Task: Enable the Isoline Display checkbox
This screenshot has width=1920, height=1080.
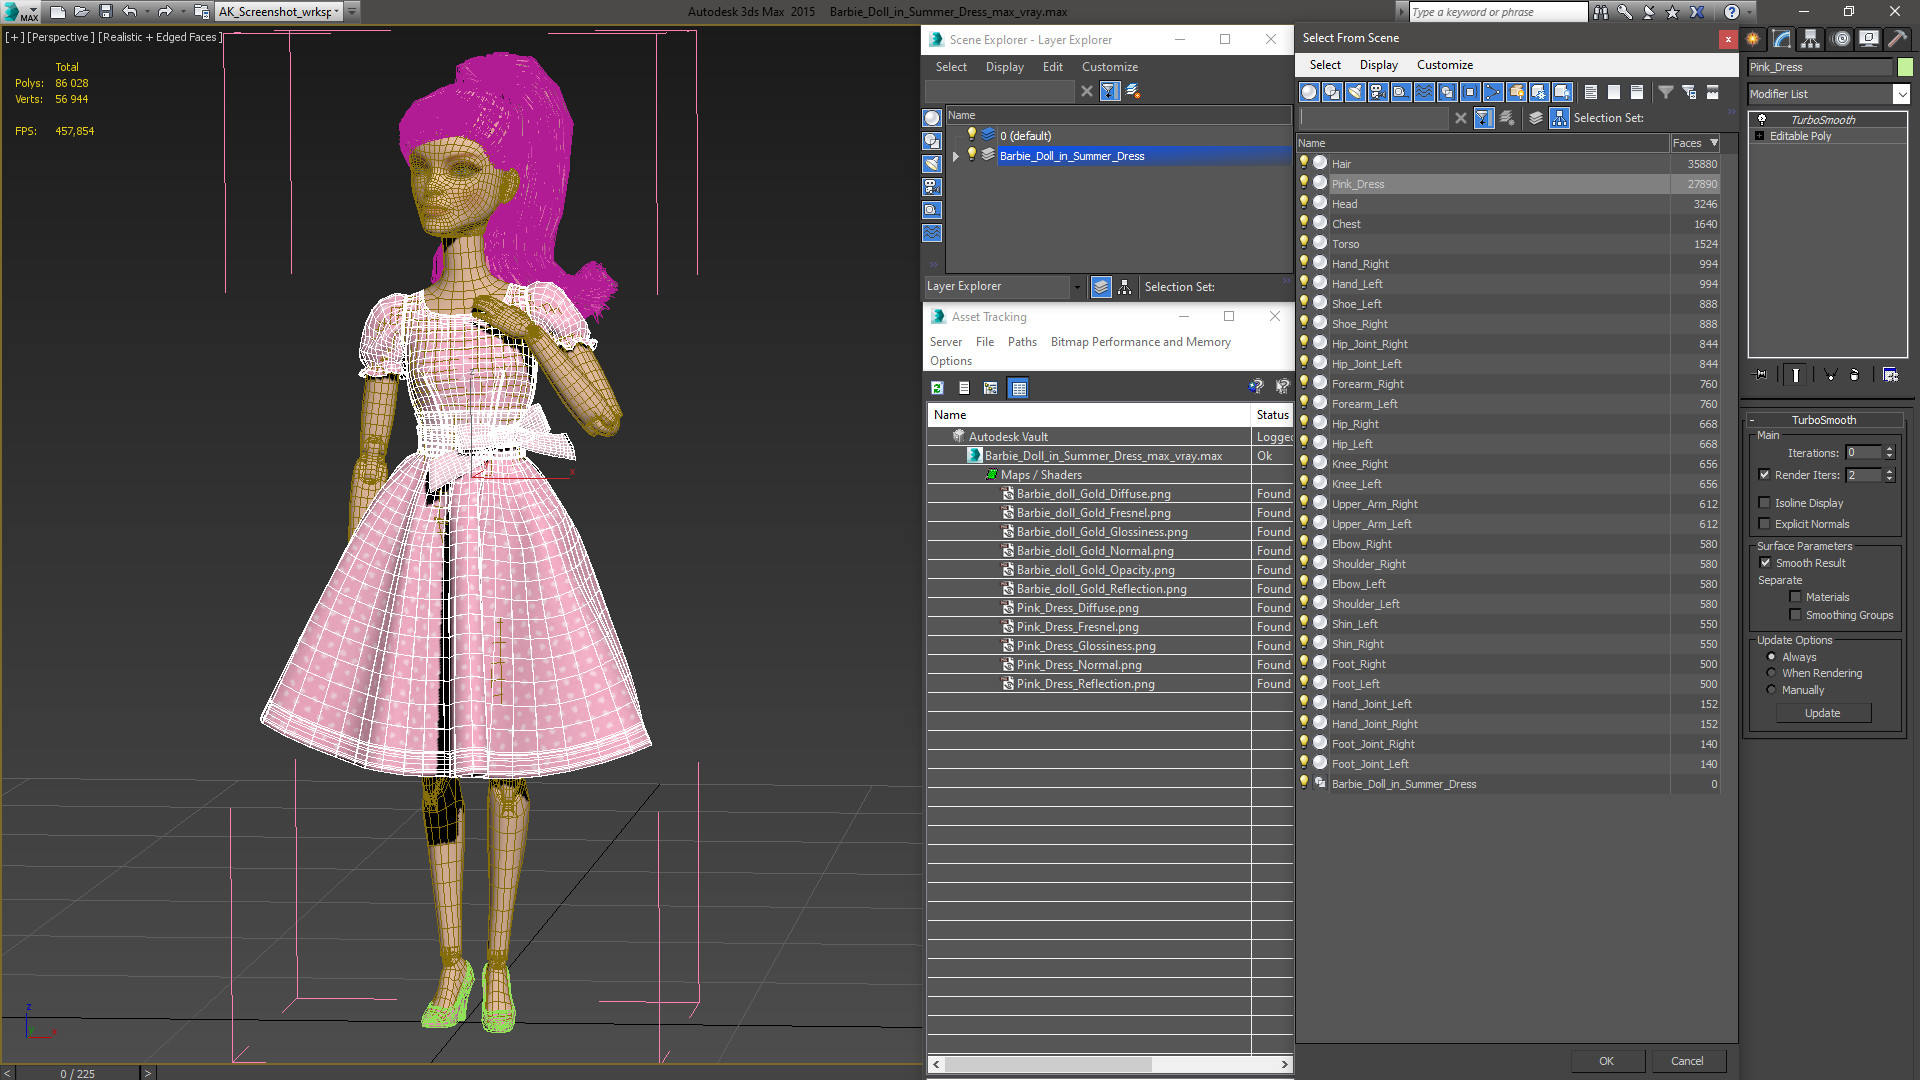Action: 1765,503
